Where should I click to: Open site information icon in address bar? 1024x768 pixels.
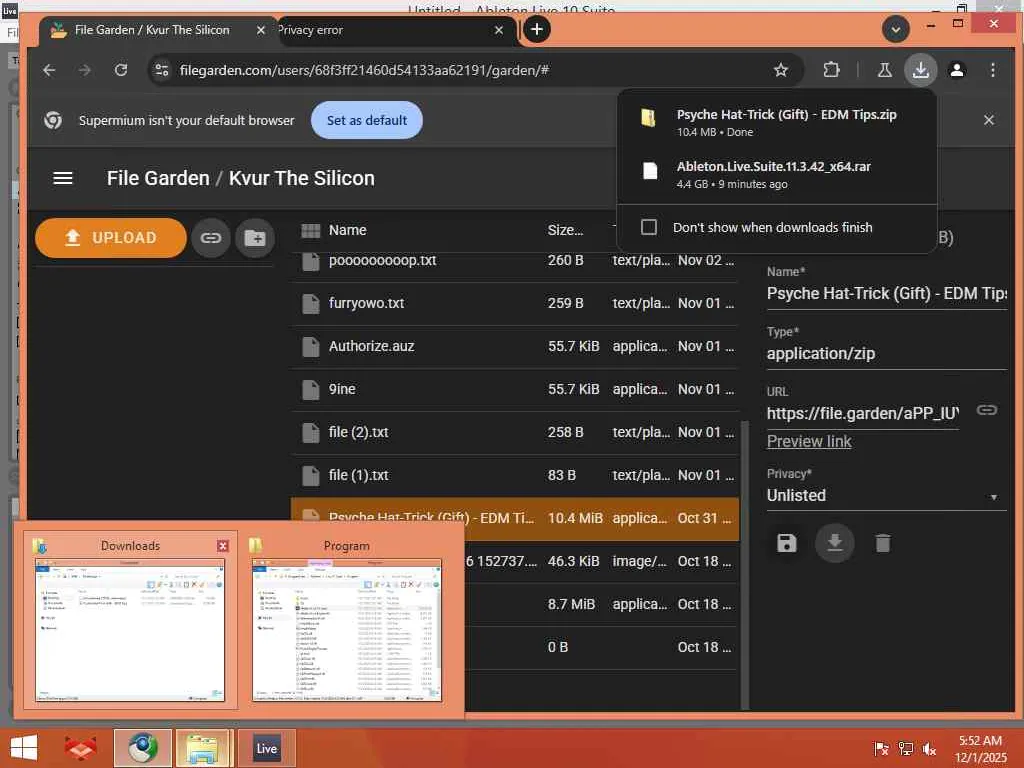[x=162, y=70]
